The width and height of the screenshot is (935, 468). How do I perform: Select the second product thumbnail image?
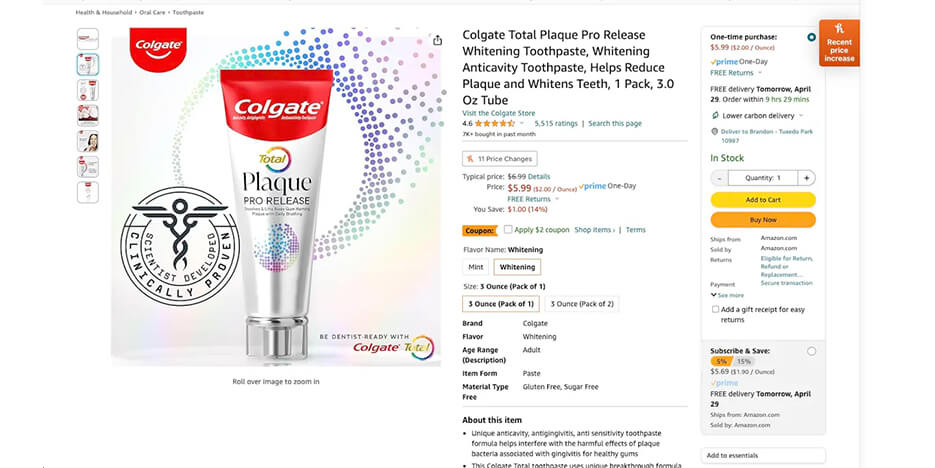(x=88, y=64)
